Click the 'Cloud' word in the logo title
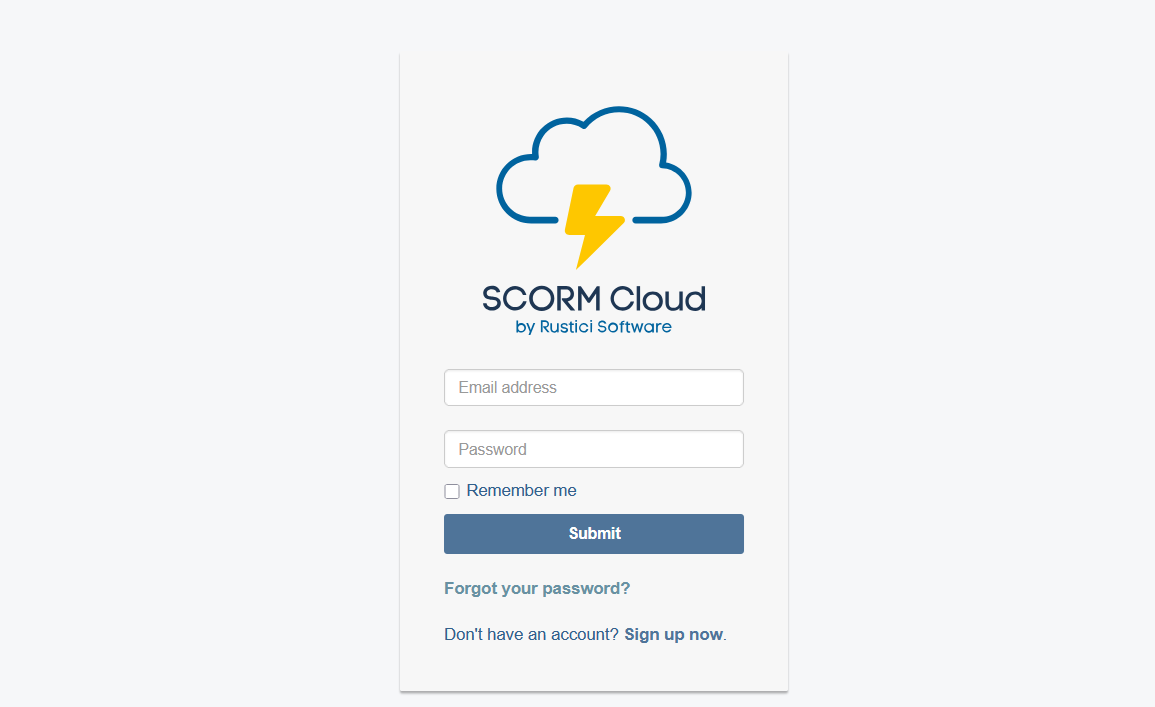 (658, 299)
